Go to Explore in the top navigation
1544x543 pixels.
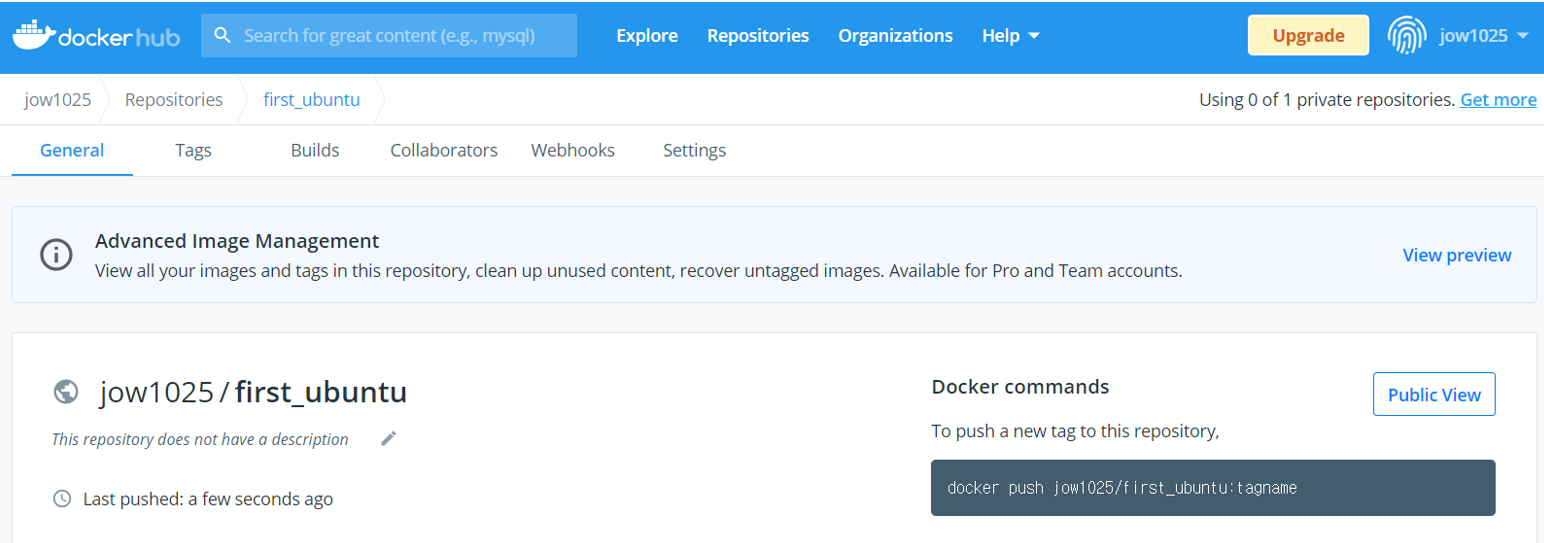click(647, 35)
